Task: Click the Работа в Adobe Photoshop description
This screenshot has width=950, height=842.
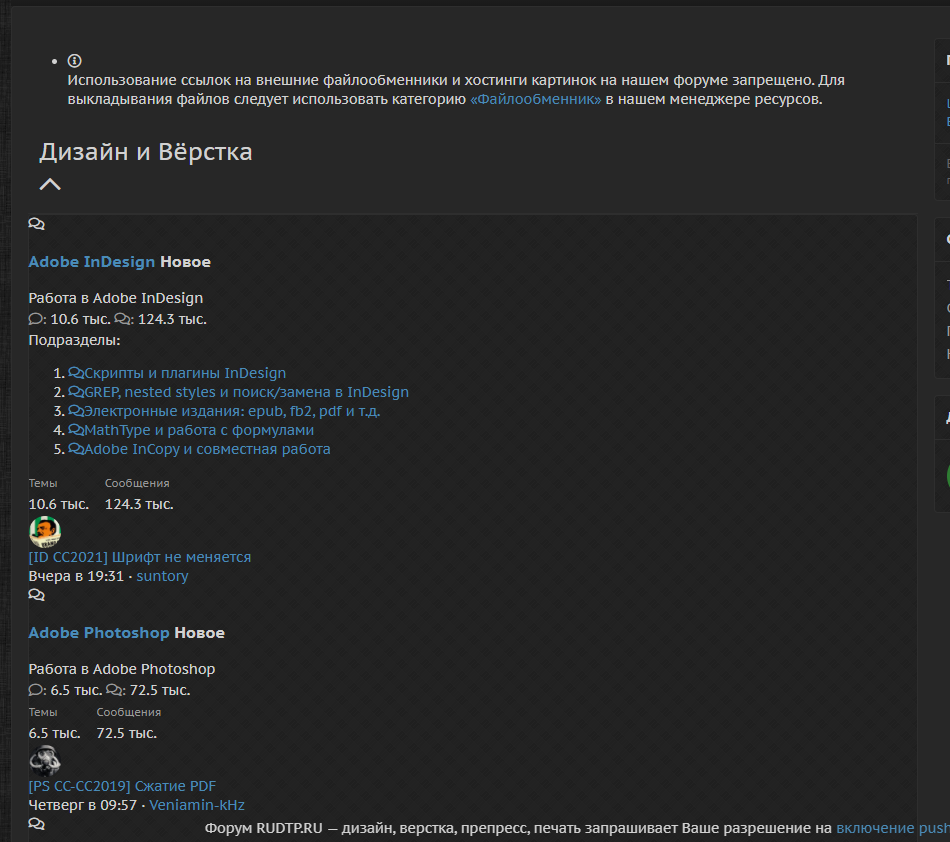Action: coord(122,669)
